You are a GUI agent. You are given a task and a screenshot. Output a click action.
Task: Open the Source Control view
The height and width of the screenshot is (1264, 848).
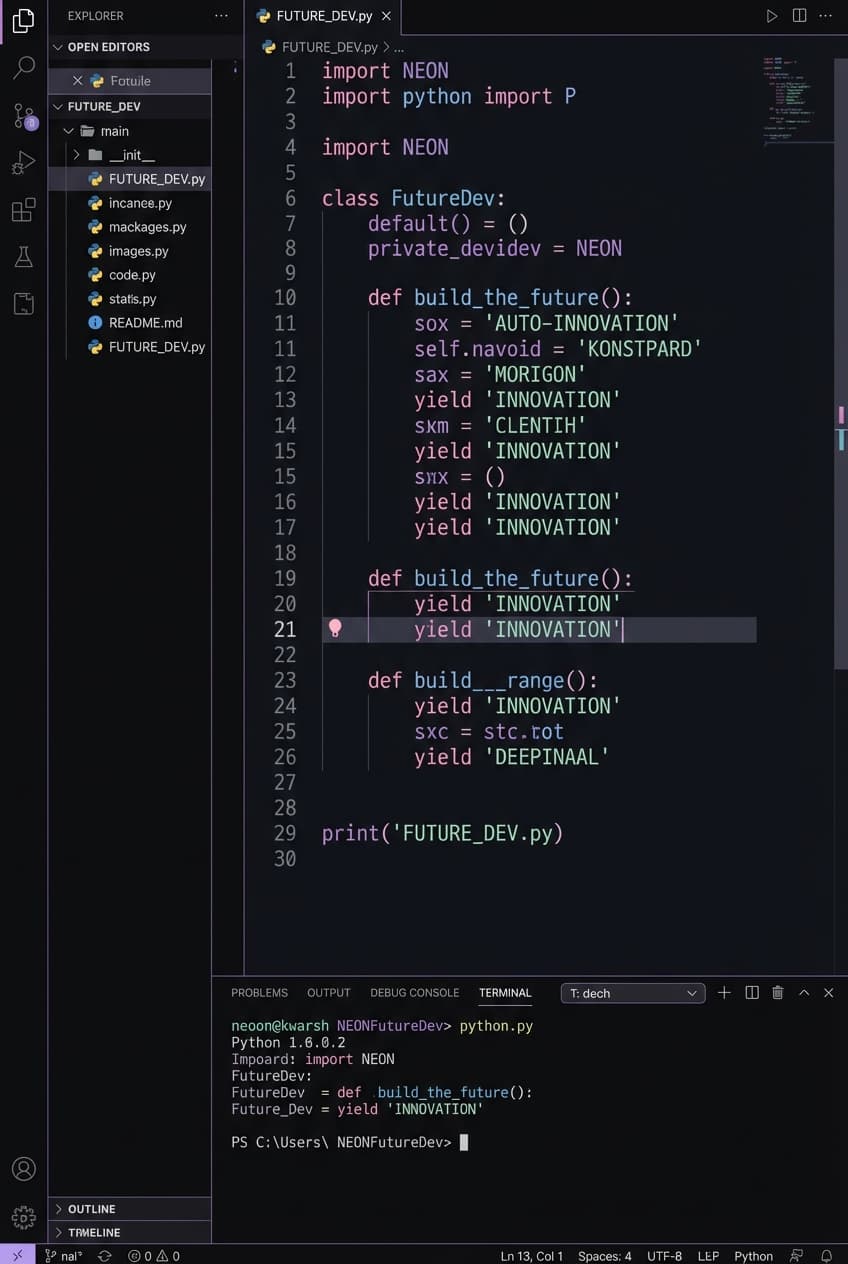[x=22, y=114]
